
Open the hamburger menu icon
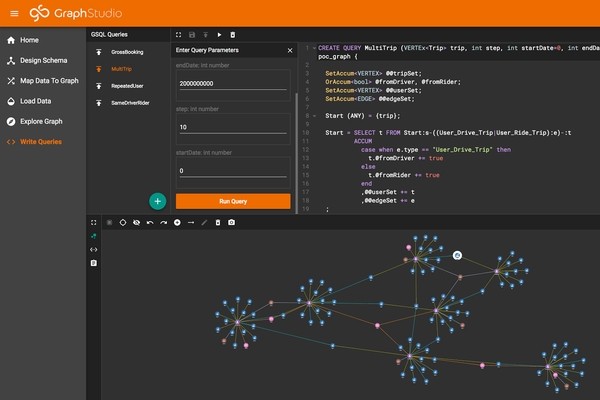(x=14, y=13)
